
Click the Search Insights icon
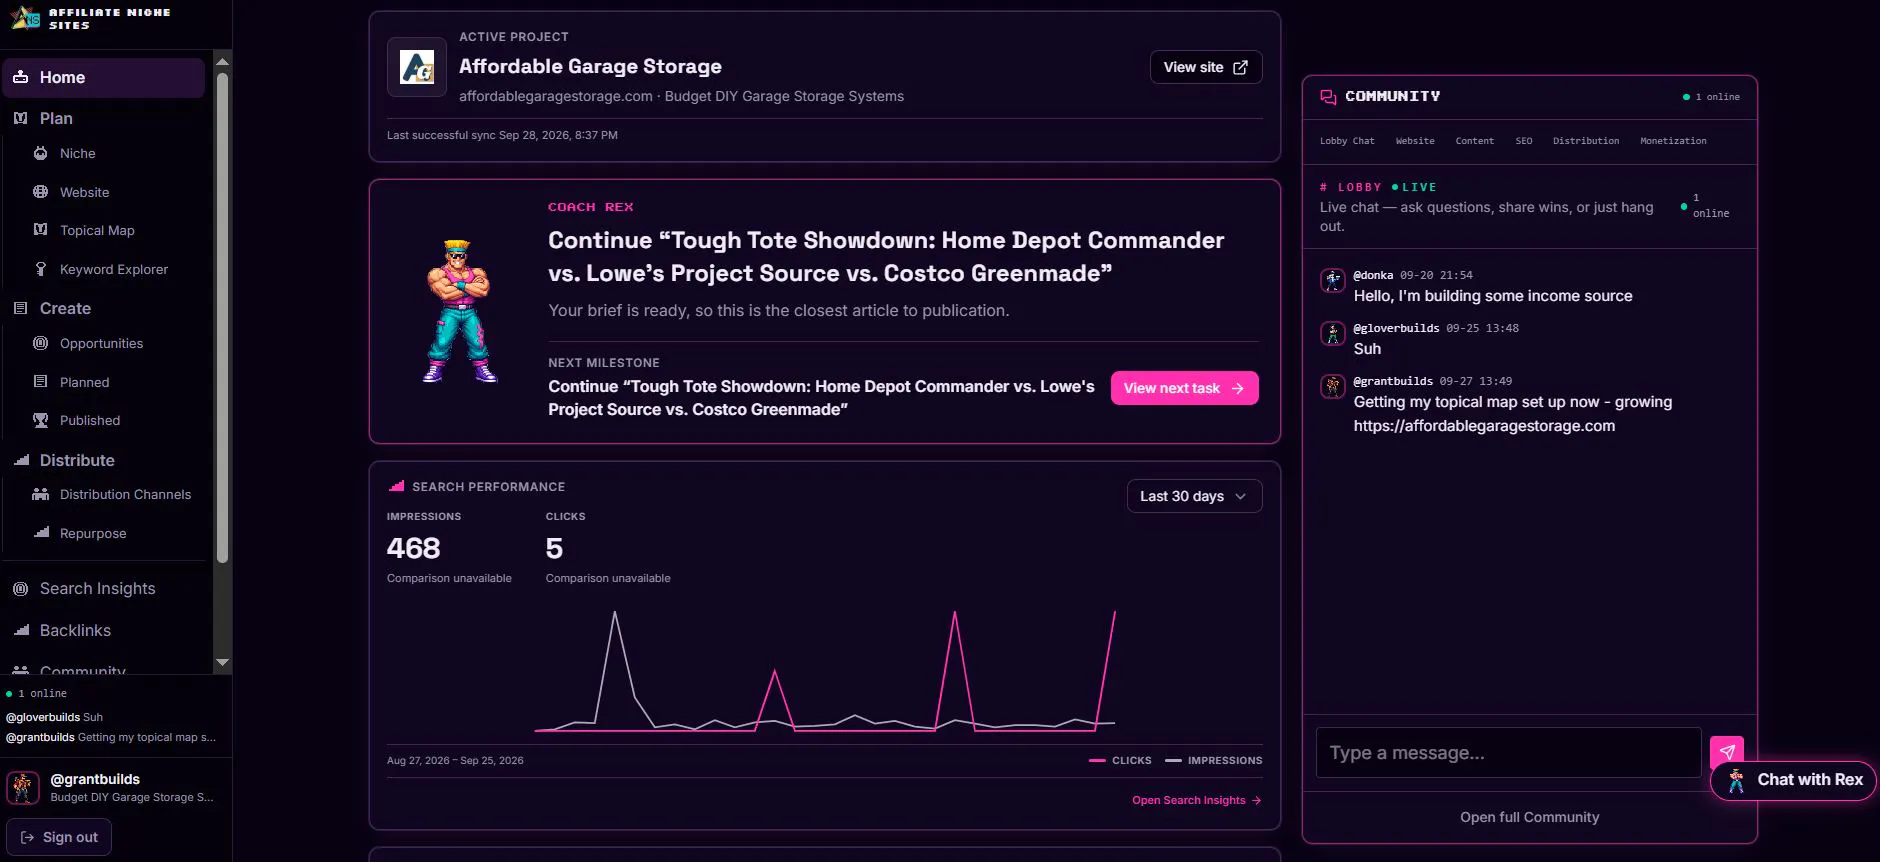[20, 589]
